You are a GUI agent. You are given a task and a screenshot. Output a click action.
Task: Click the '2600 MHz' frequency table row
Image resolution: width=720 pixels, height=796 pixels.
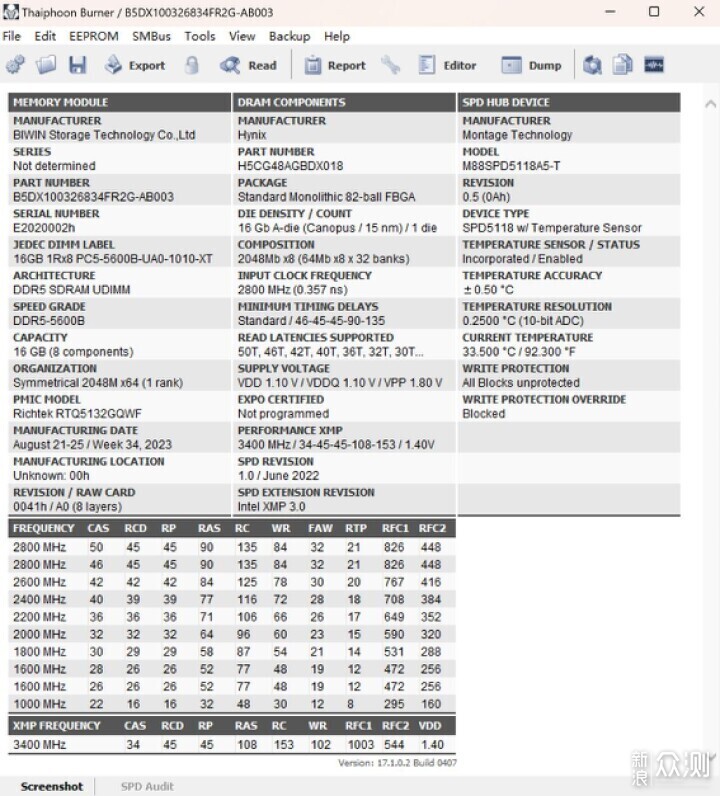coord(232,582)
